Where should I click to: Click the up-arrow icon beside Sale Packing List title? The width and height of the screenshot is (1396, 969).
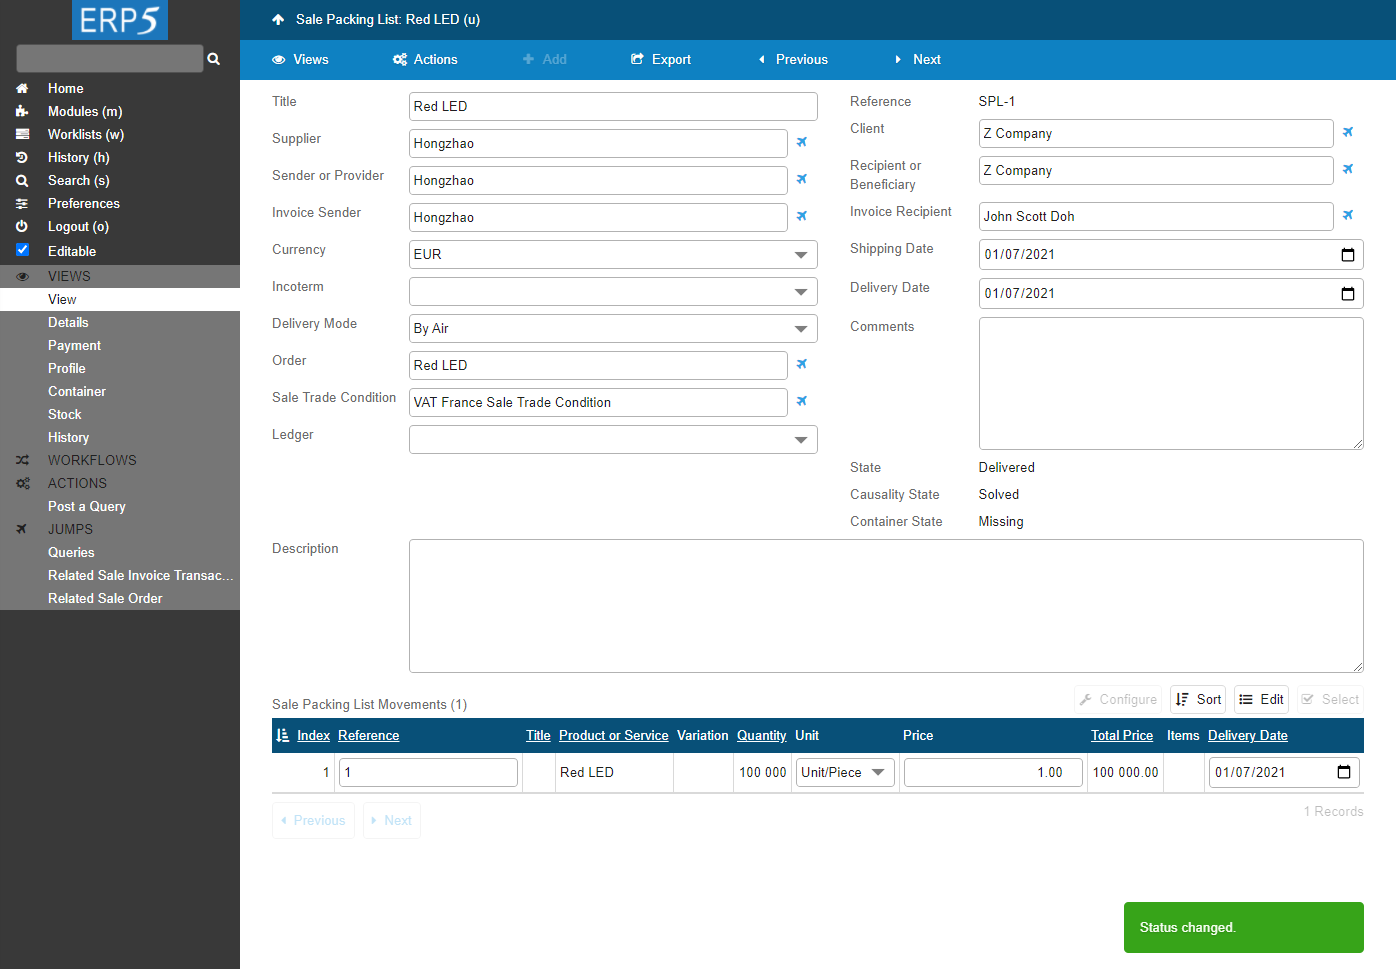pos(278,19)
